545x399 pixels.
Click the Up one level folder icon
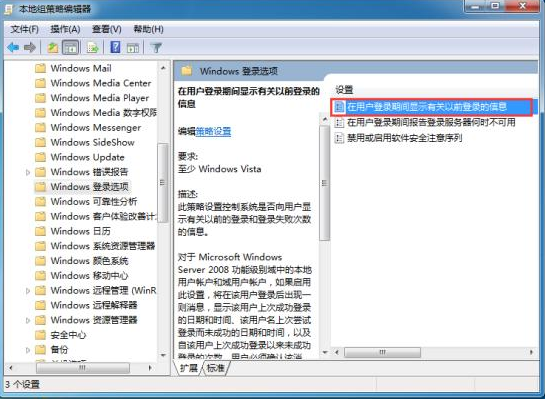pos(53,48)
